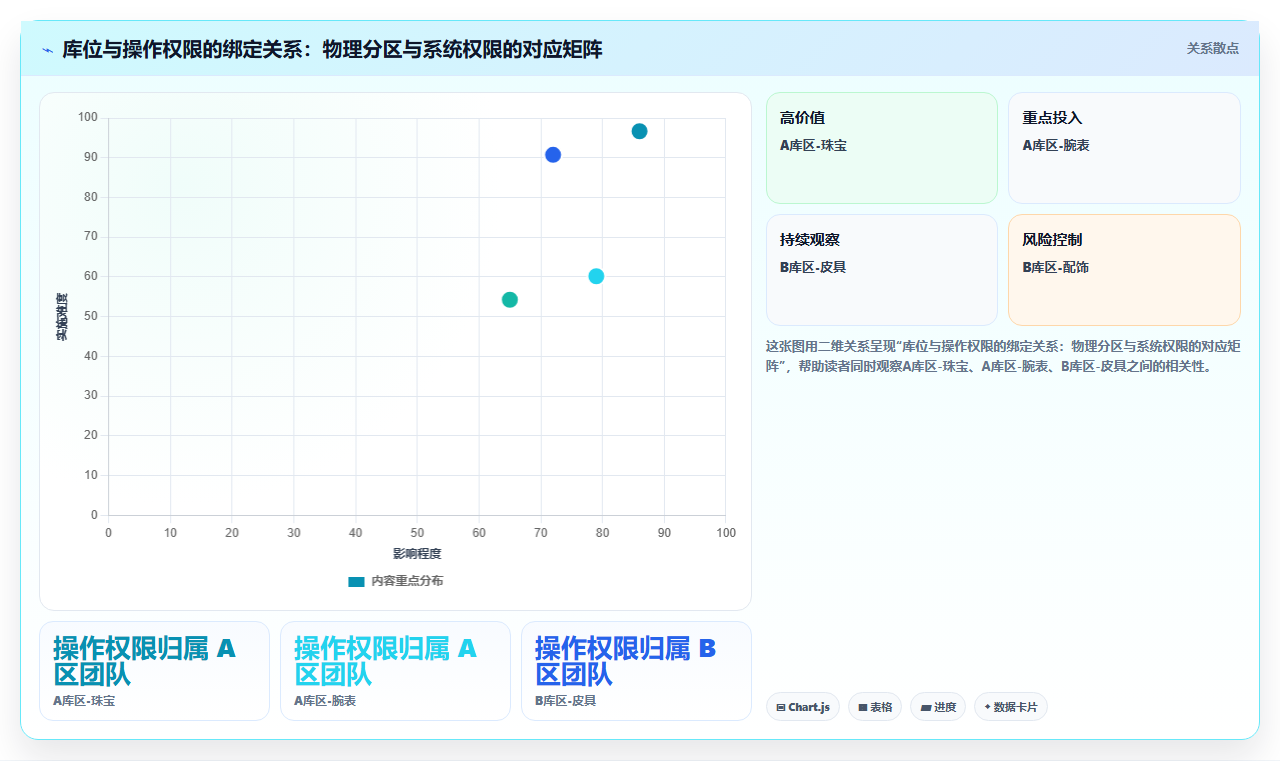Toggle the 内容重点分布 legend color box
This screenshot has height=761, width=1280.
click(356, 581)
